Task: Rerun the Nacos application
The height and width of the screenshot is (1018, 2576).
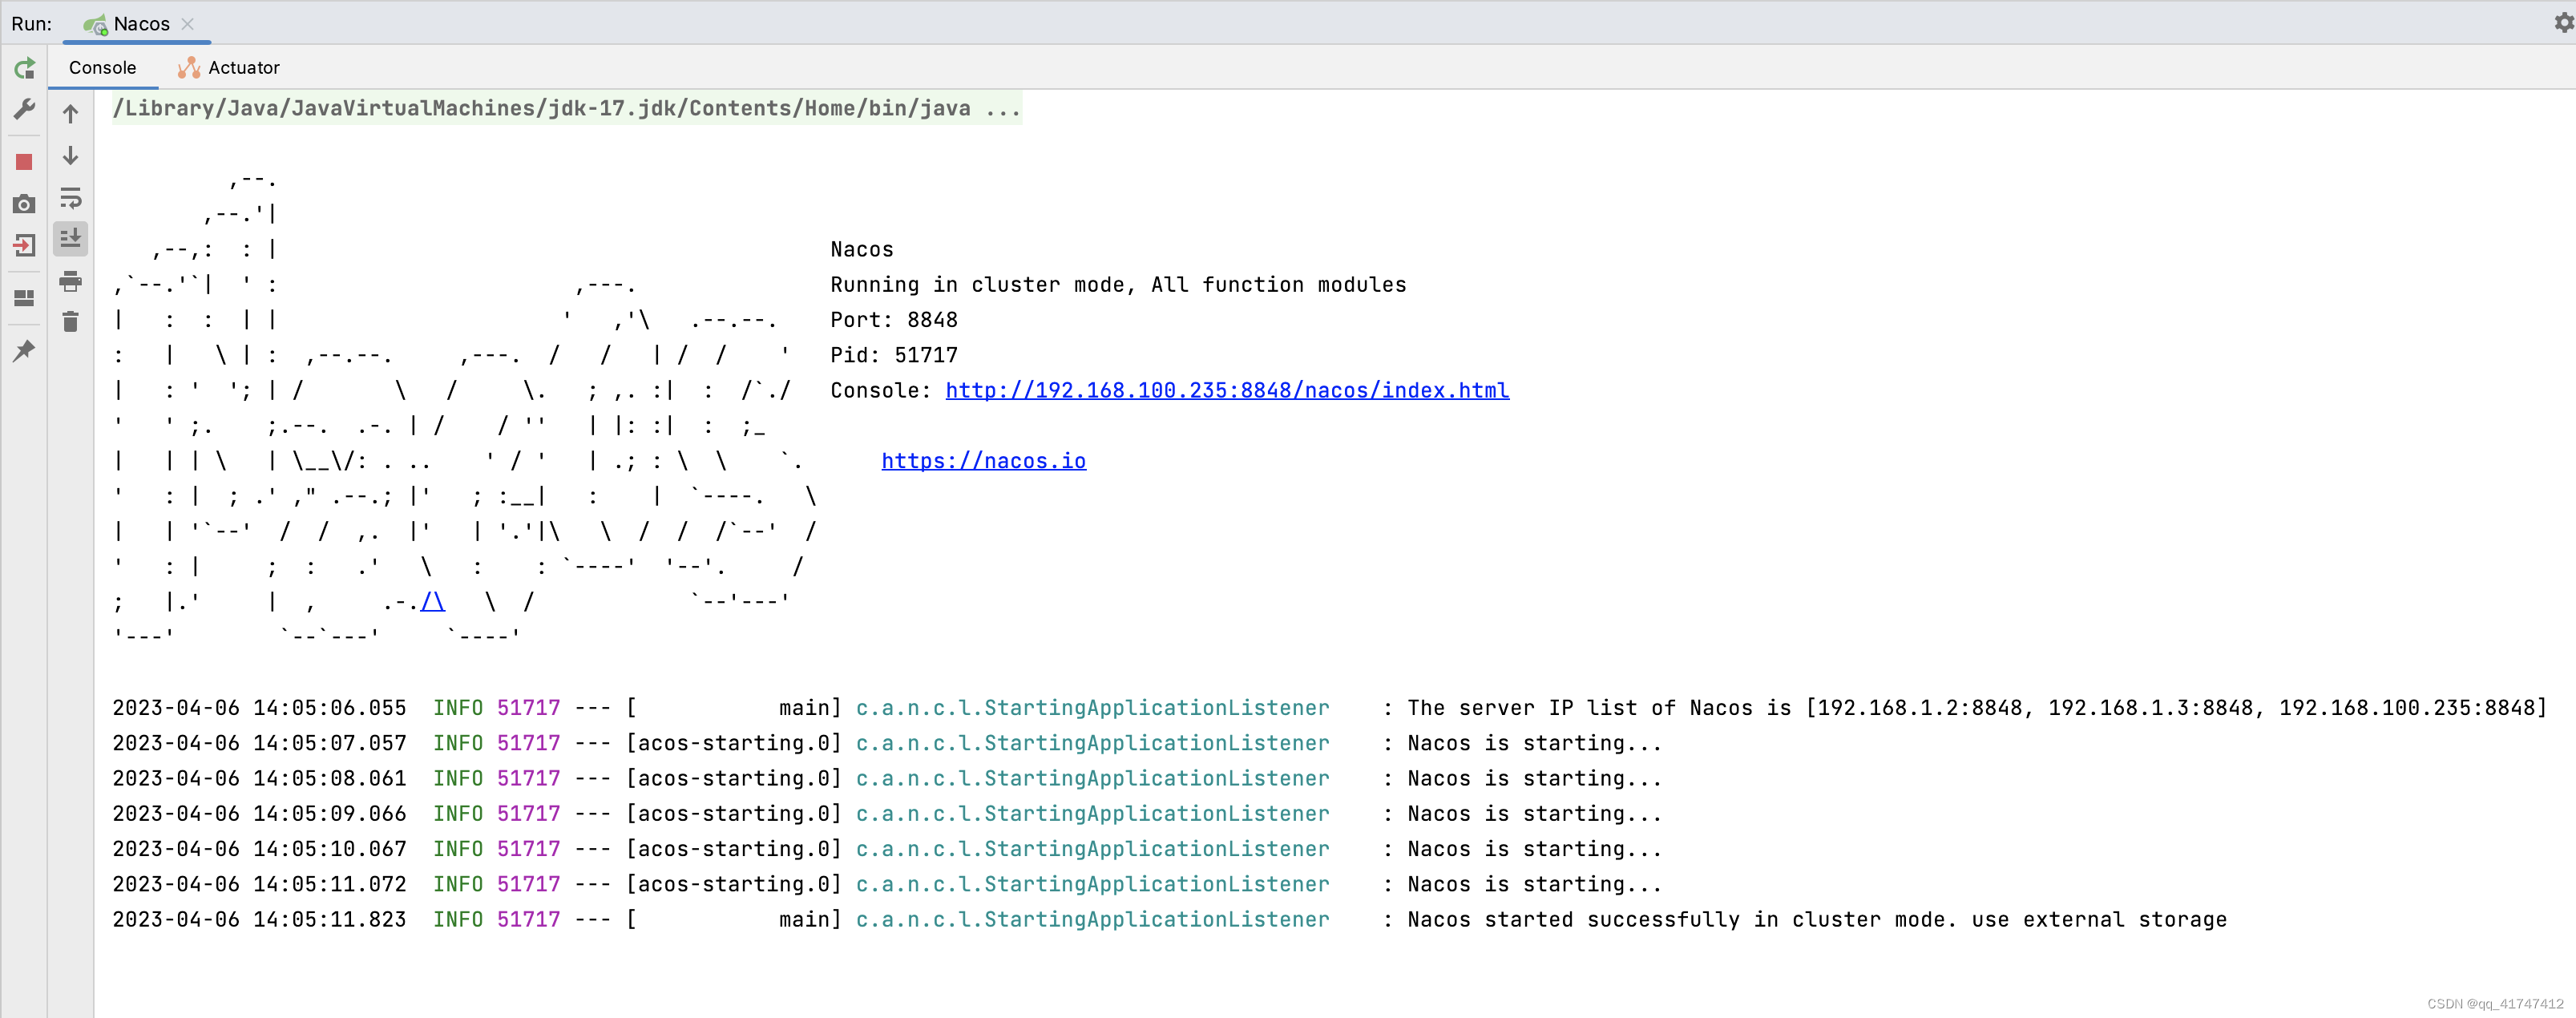Action: [24, 68]
